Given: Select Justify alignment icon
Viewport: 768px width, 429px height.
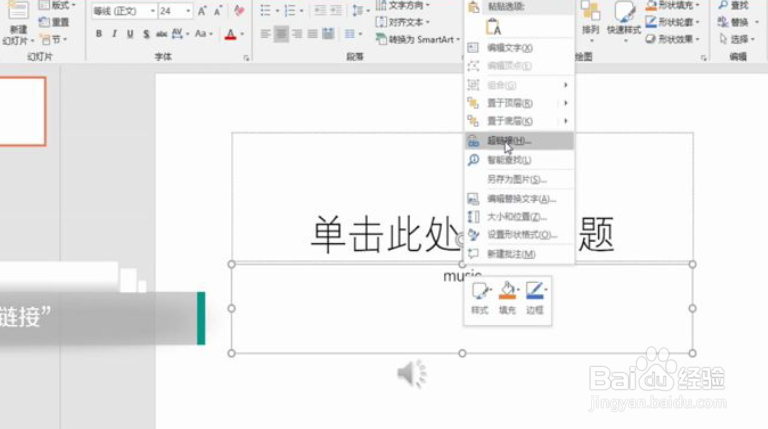Looking at the screenshot, I should 312,34.
